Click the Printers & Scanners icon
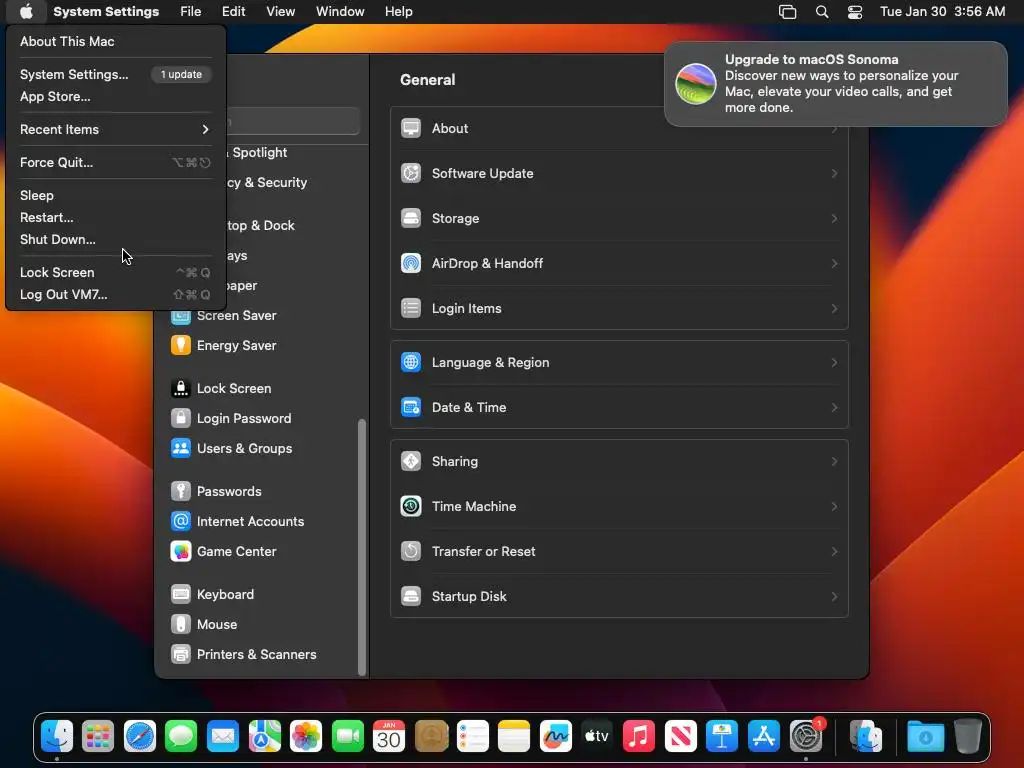Image resolution: width=1024 pixels, height=768 pixels. point(181,654)
